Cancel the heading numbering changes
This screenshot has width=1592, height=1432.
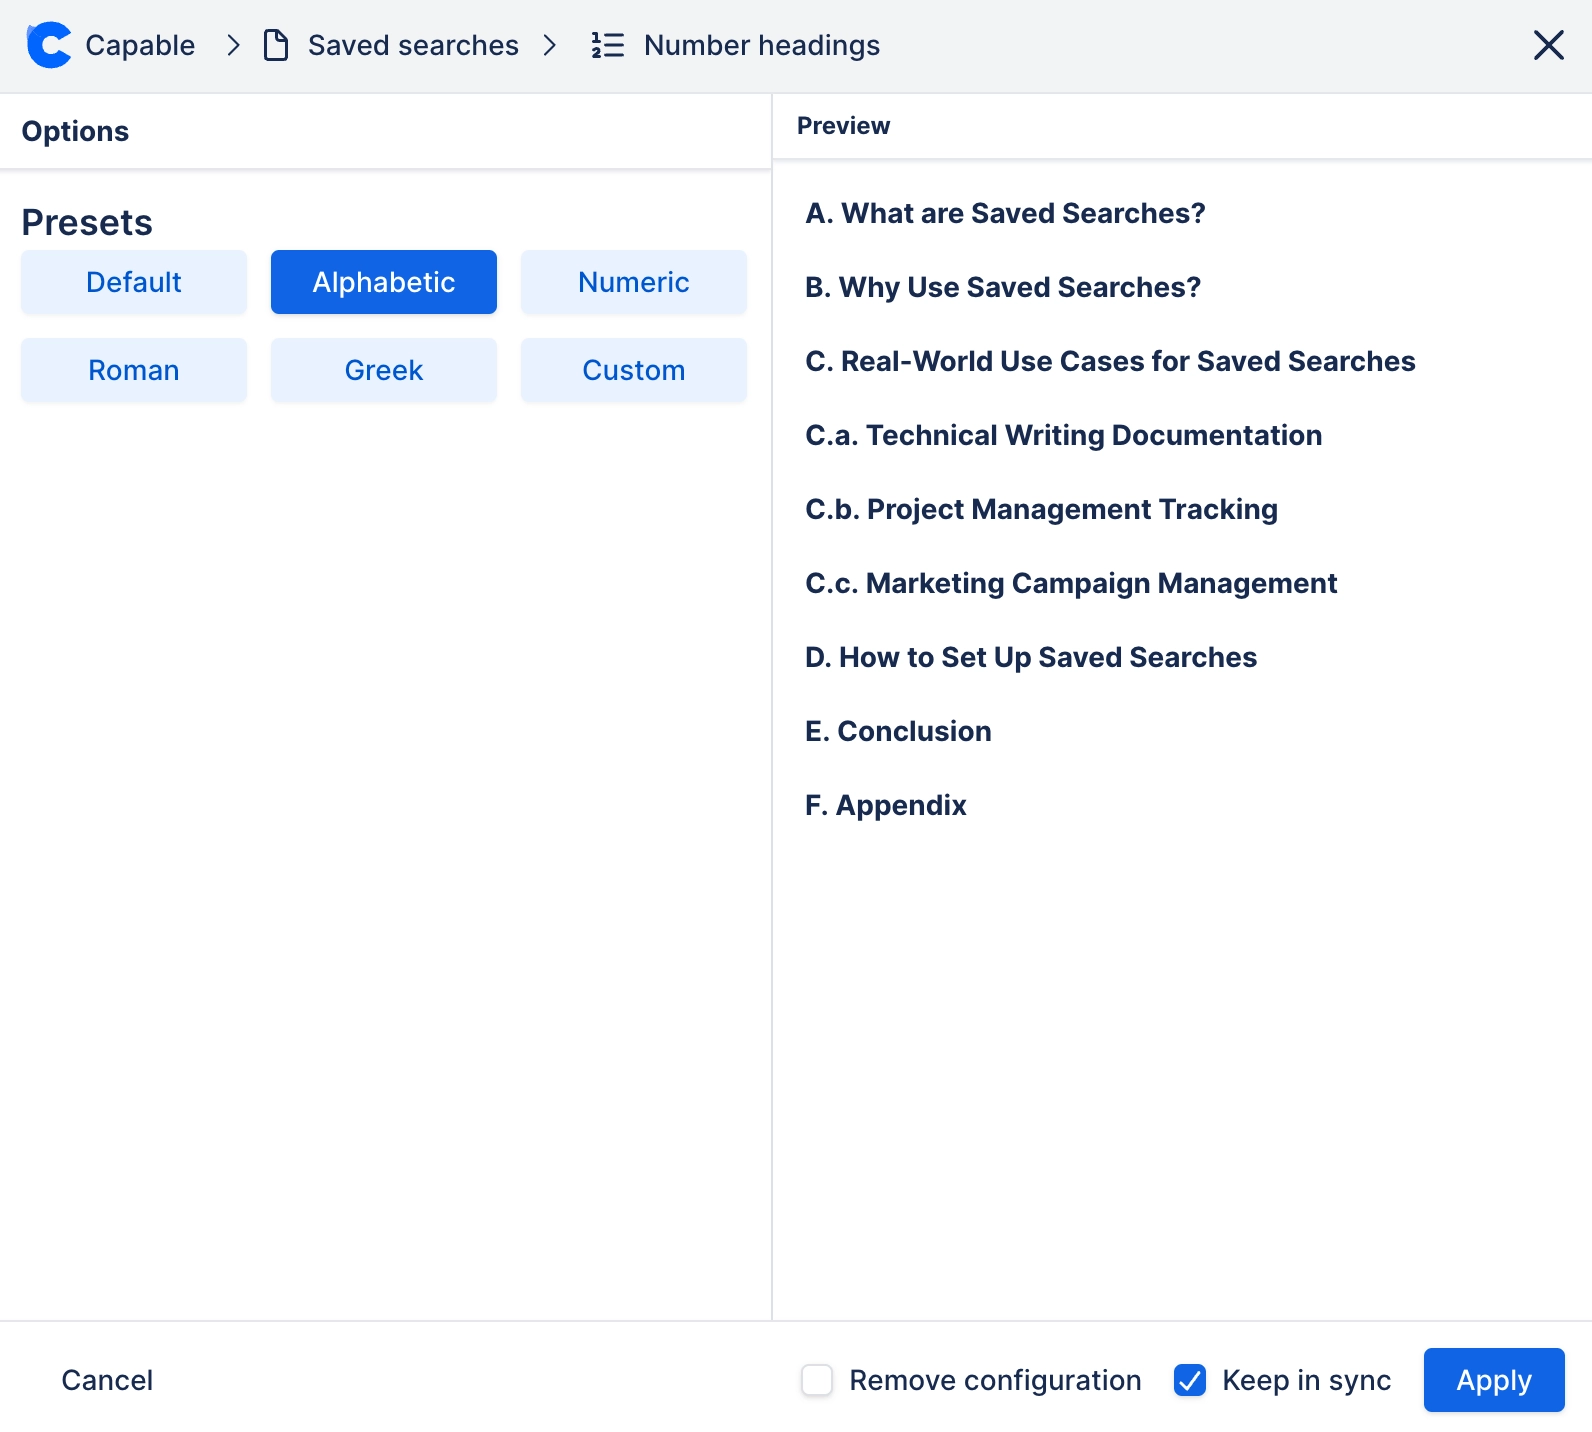click(107, 1380)
